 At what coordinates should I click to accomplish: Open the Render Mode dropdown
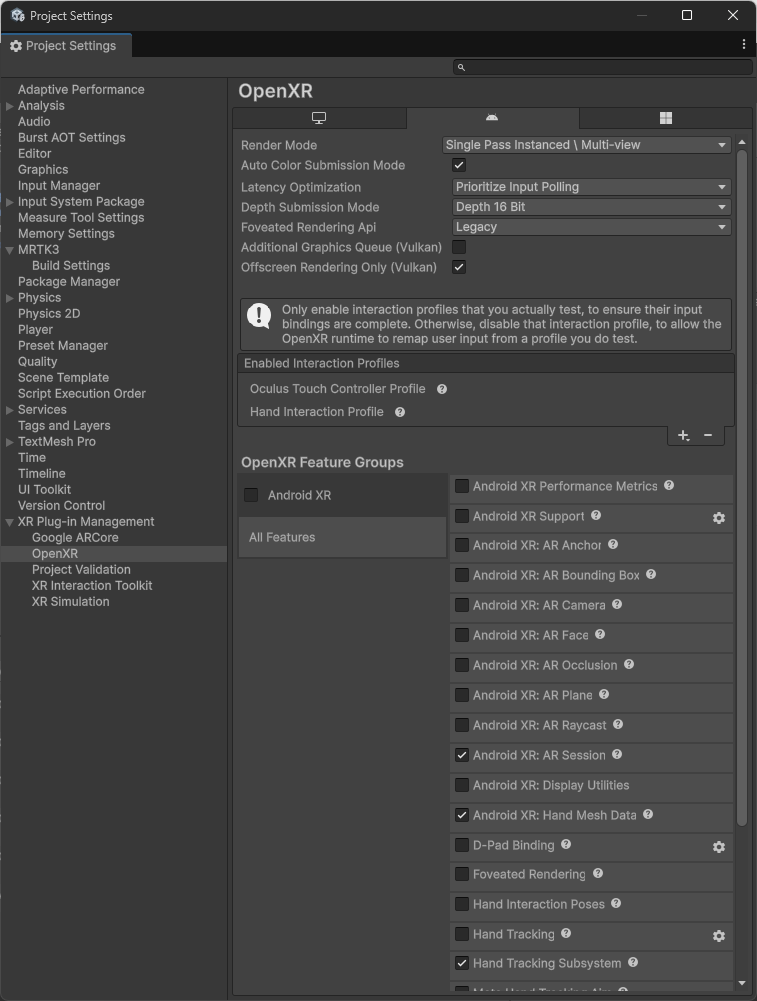(586, 145)
